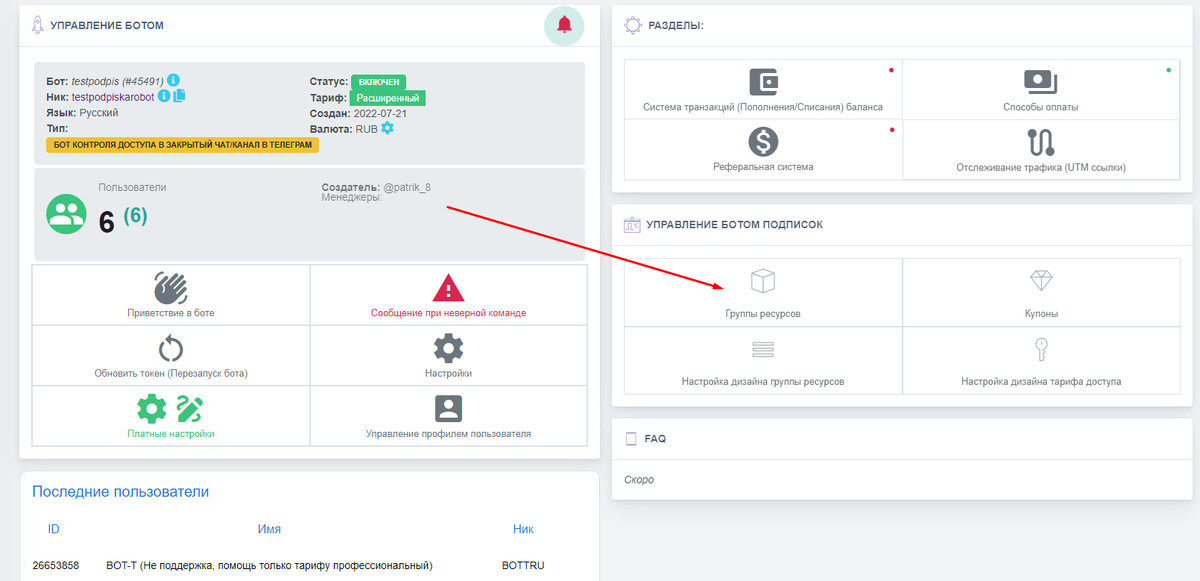The width and height of the screenshot is (1200, 581).
Task: Click the dark gear Настройки icon
Action: pyautogui.click(x=449, y=348)
